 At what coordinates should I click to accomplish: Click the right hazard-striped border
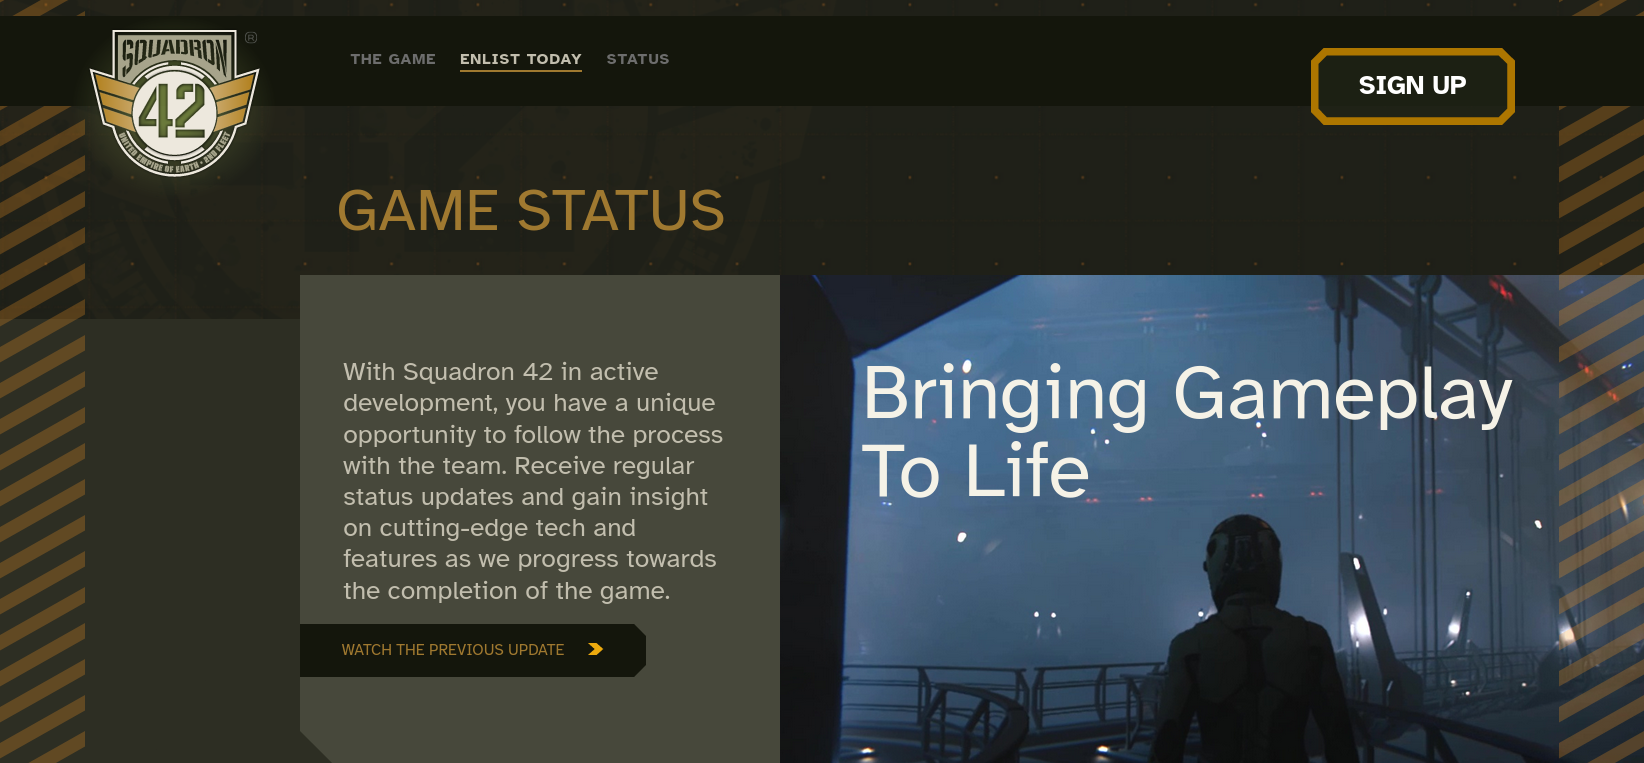(x=1601, y=430)
